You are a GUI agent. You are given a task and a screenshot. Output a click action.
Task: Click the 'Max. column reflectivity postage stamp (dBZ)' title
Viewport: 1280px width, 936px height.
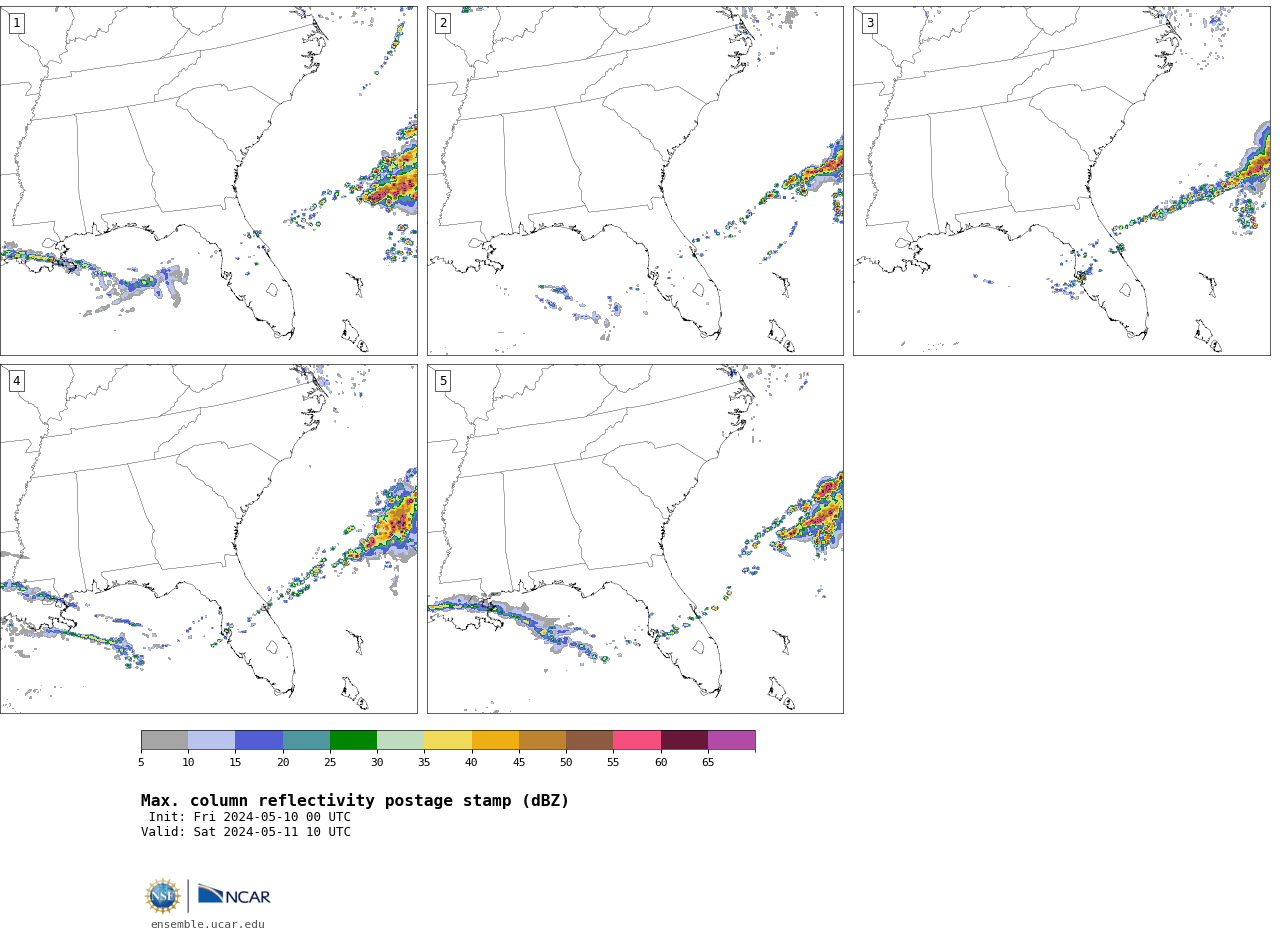pyautogui.click(x=355, y=801)
